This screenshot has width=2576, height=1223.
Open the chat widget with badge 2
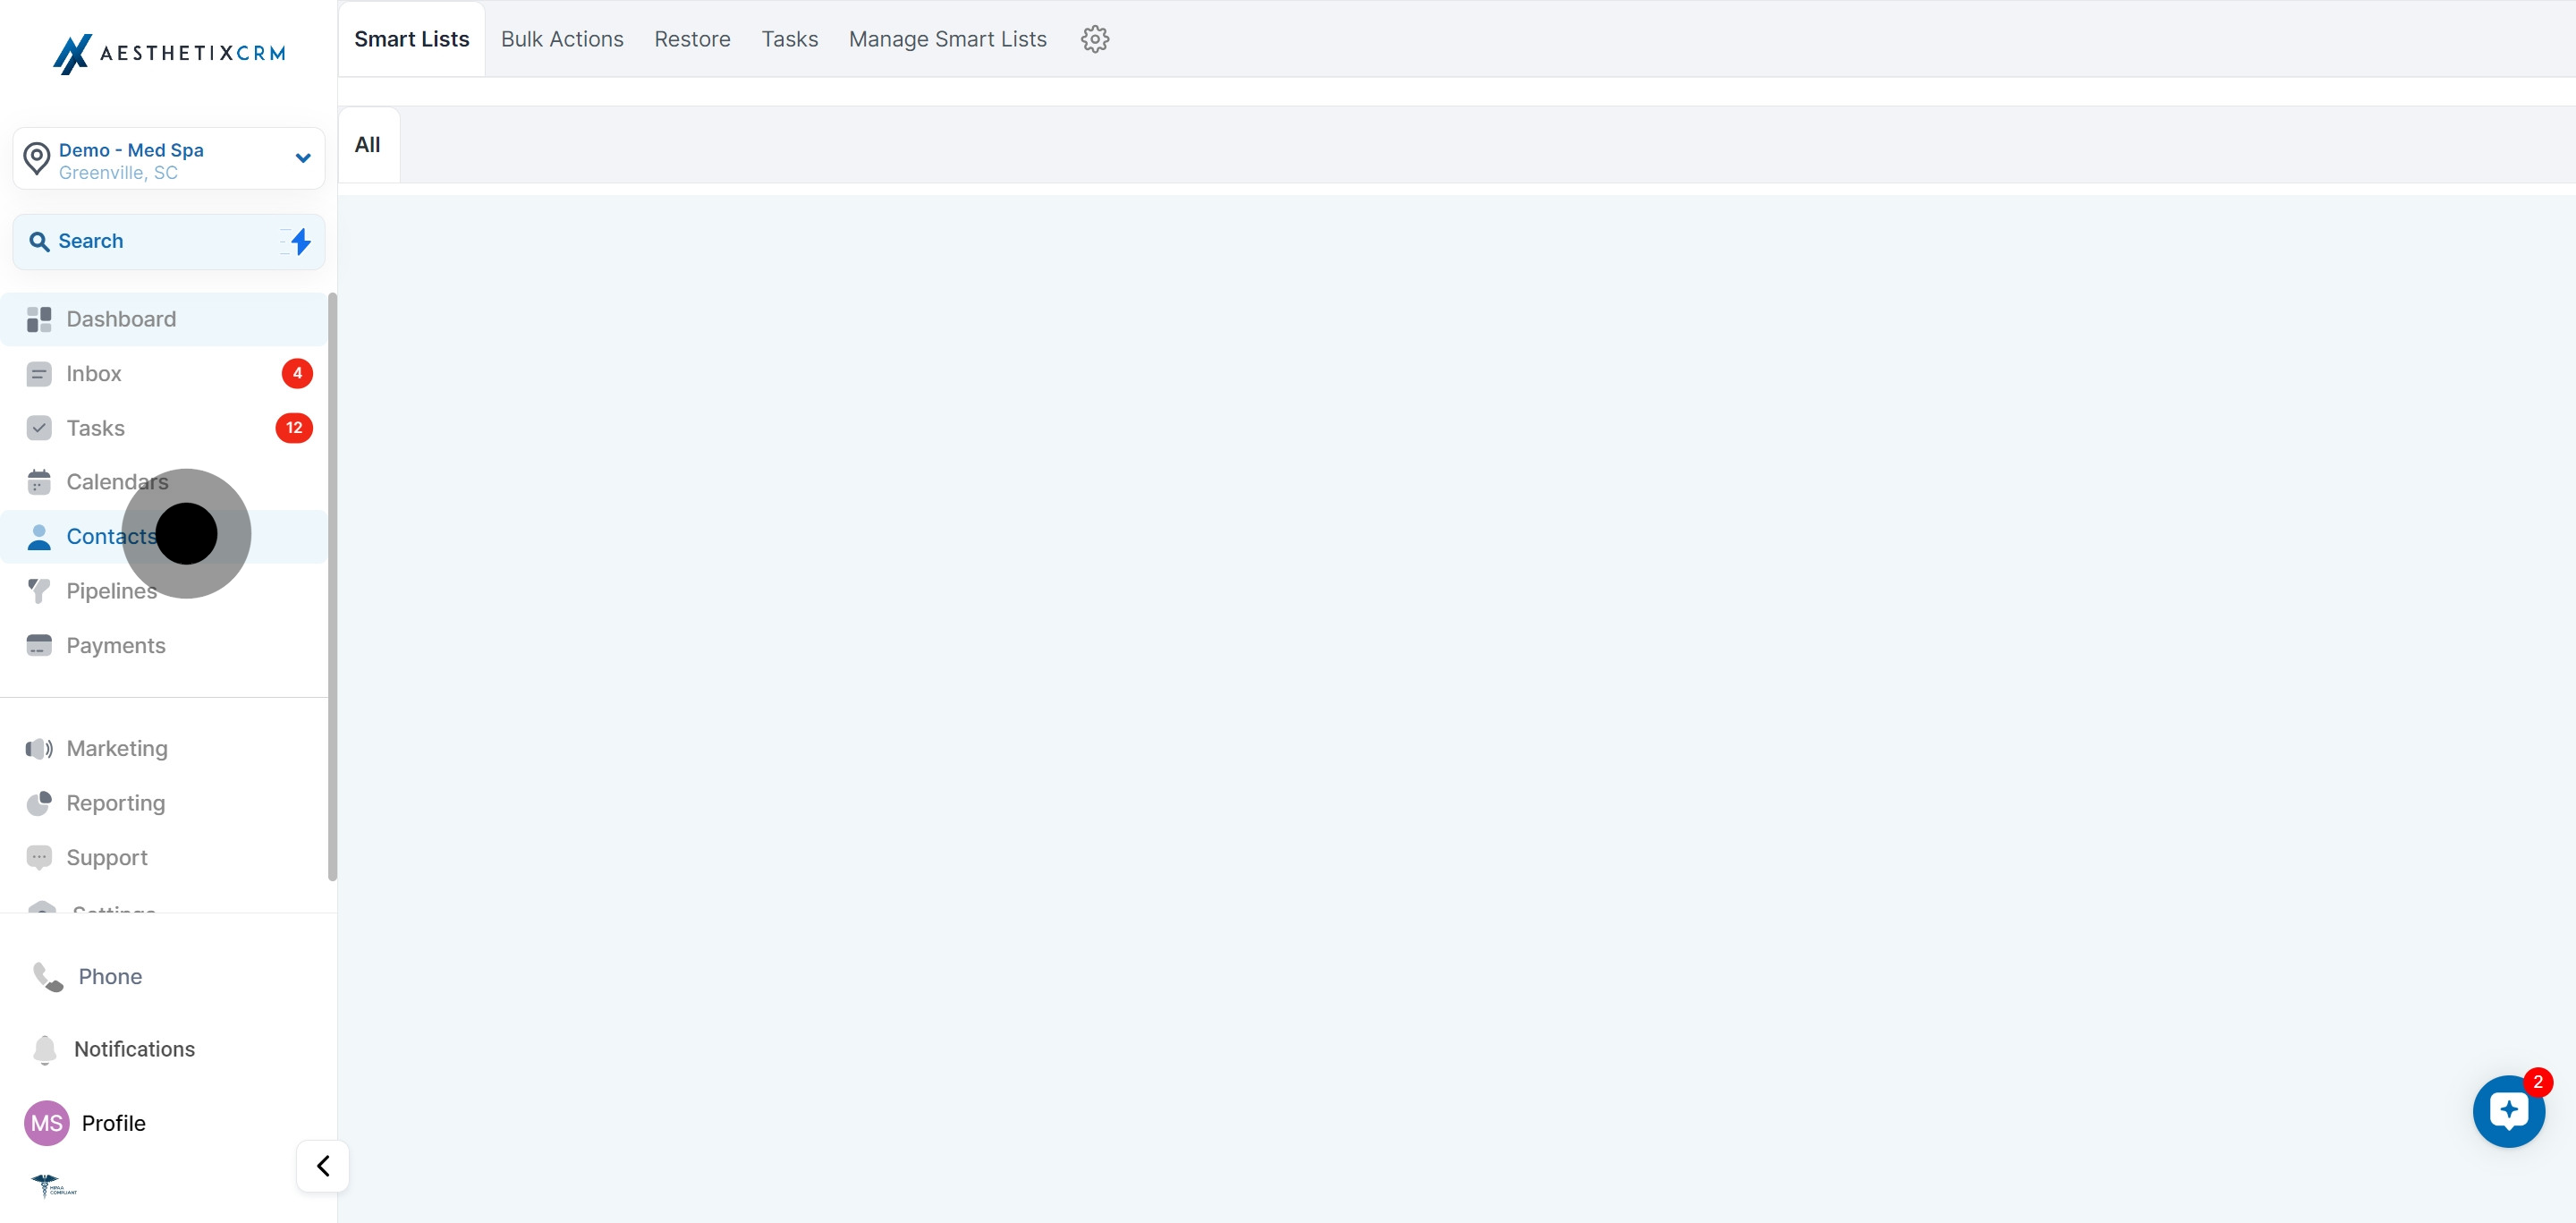pyautogui.click(x=2507, y=1111)
